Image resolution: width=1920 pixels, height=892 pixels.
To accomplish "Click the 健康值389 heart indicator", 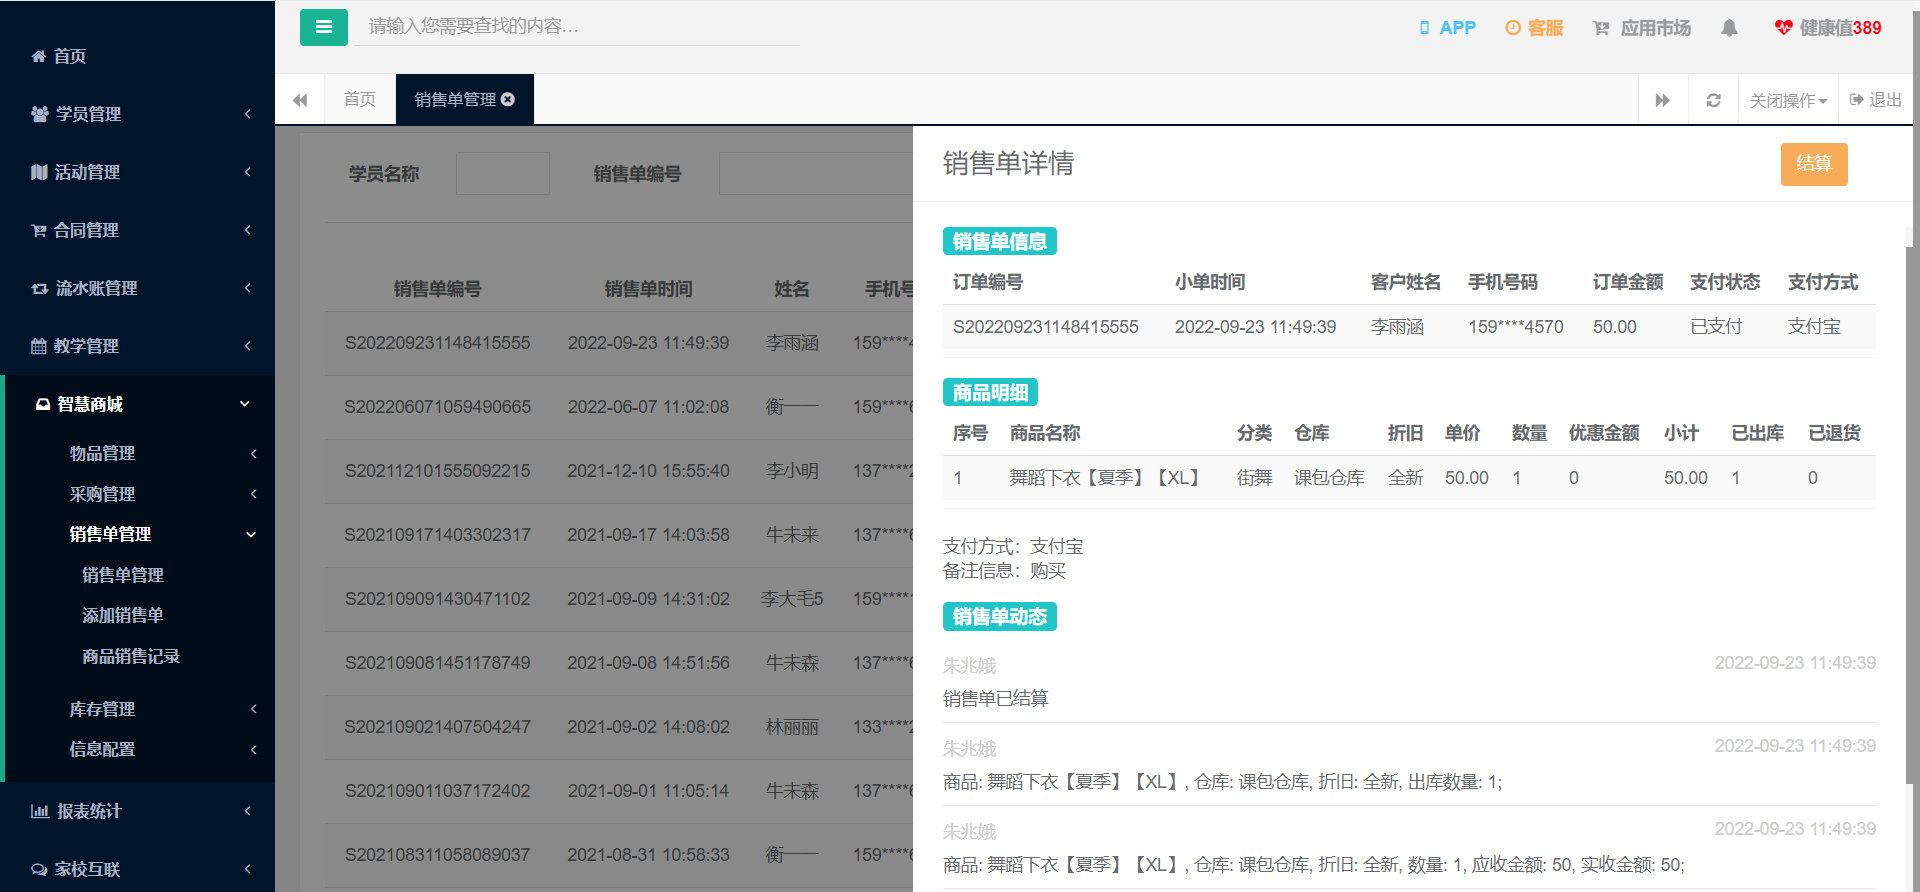I will coord(1828,28).
